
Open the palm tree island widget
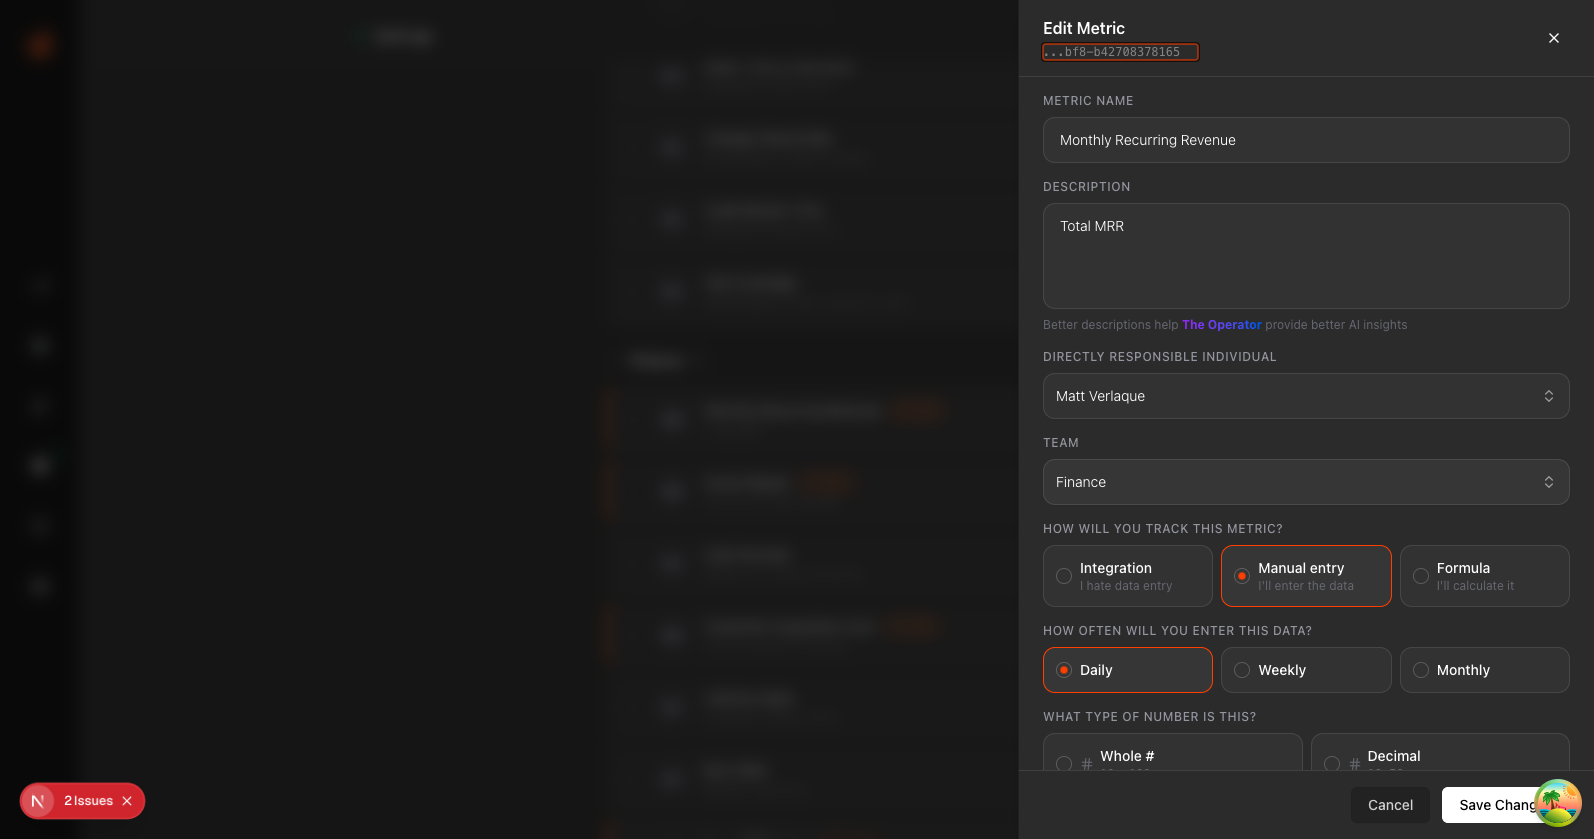pos(1557,802)
